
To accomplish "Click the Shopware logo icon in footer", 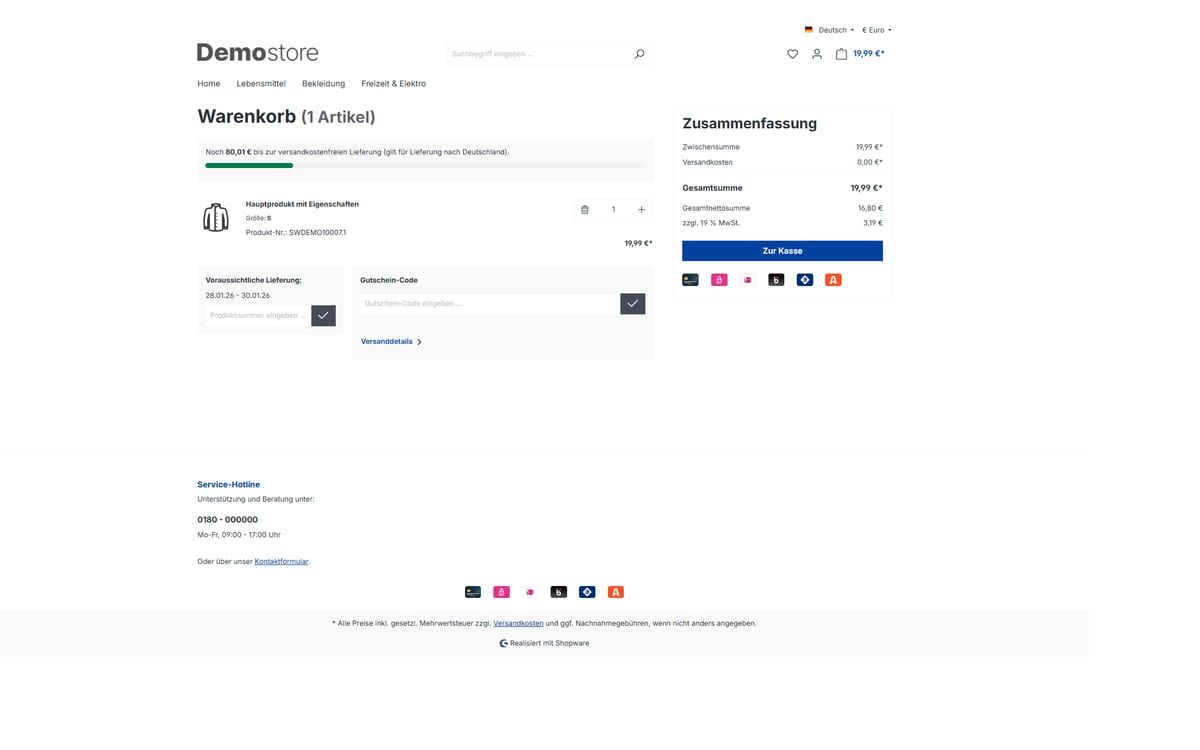I will (504, 643).
